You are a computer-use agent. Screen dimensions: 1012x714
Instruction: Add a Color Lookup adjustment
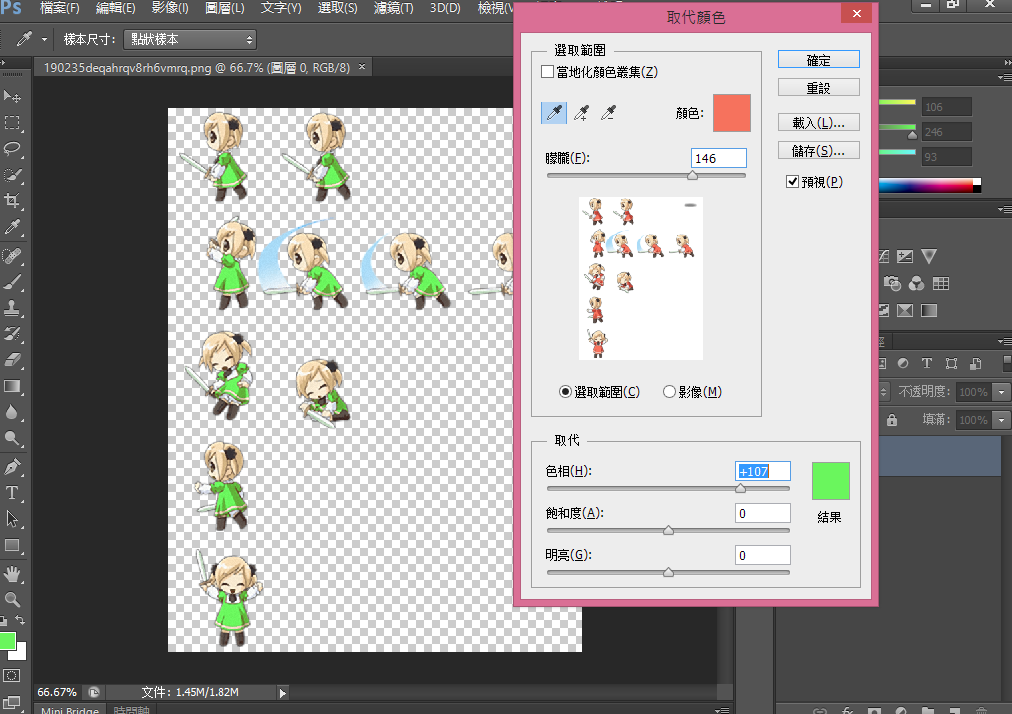point(941,283)
